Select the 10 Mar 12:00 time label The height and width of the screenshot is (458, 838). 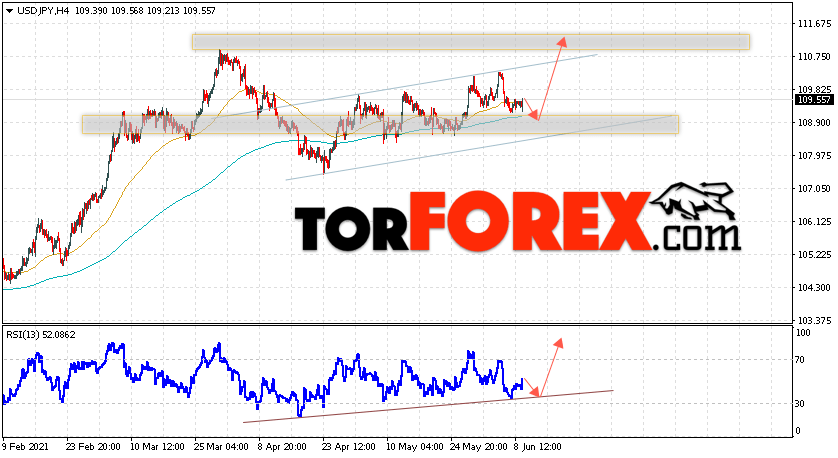[157, 446]
